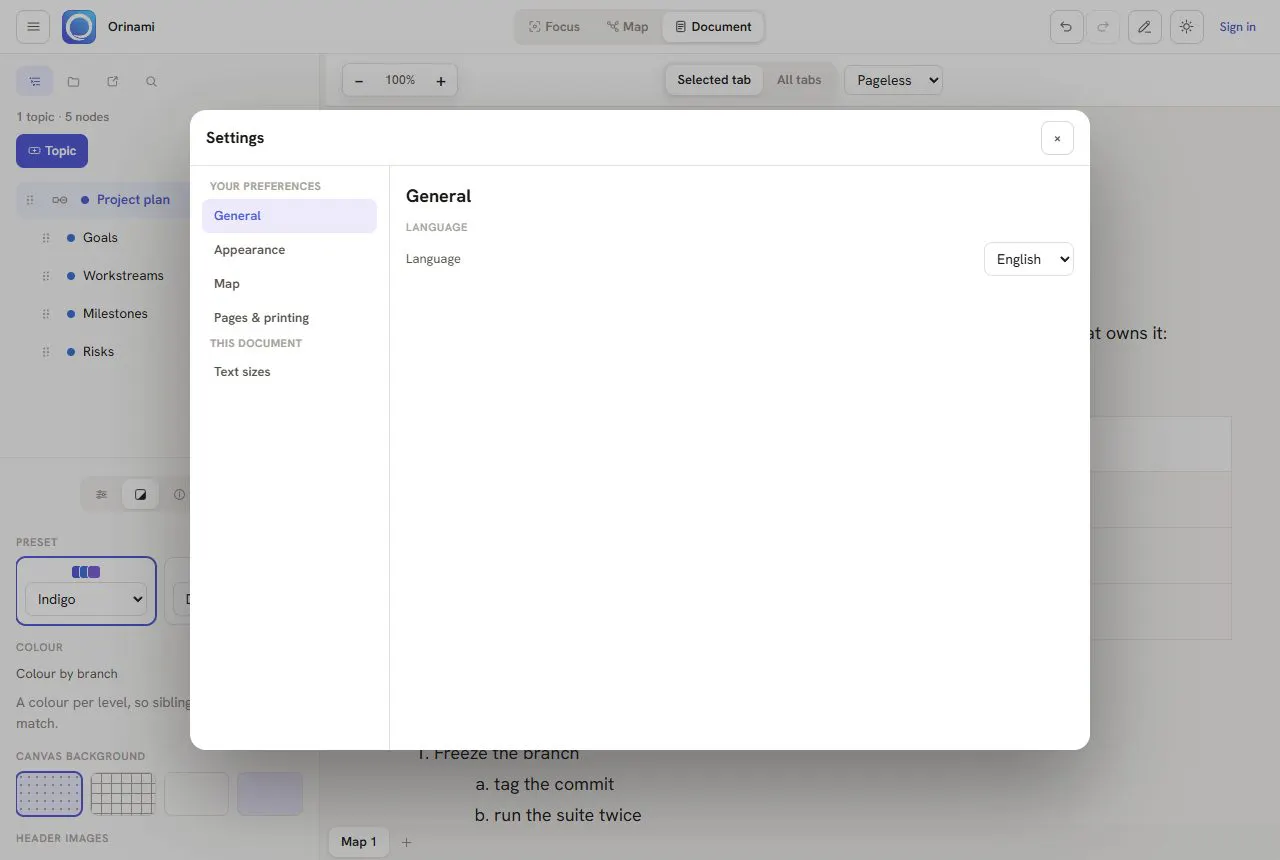Zoom out with the minus button

click(360, 81)
